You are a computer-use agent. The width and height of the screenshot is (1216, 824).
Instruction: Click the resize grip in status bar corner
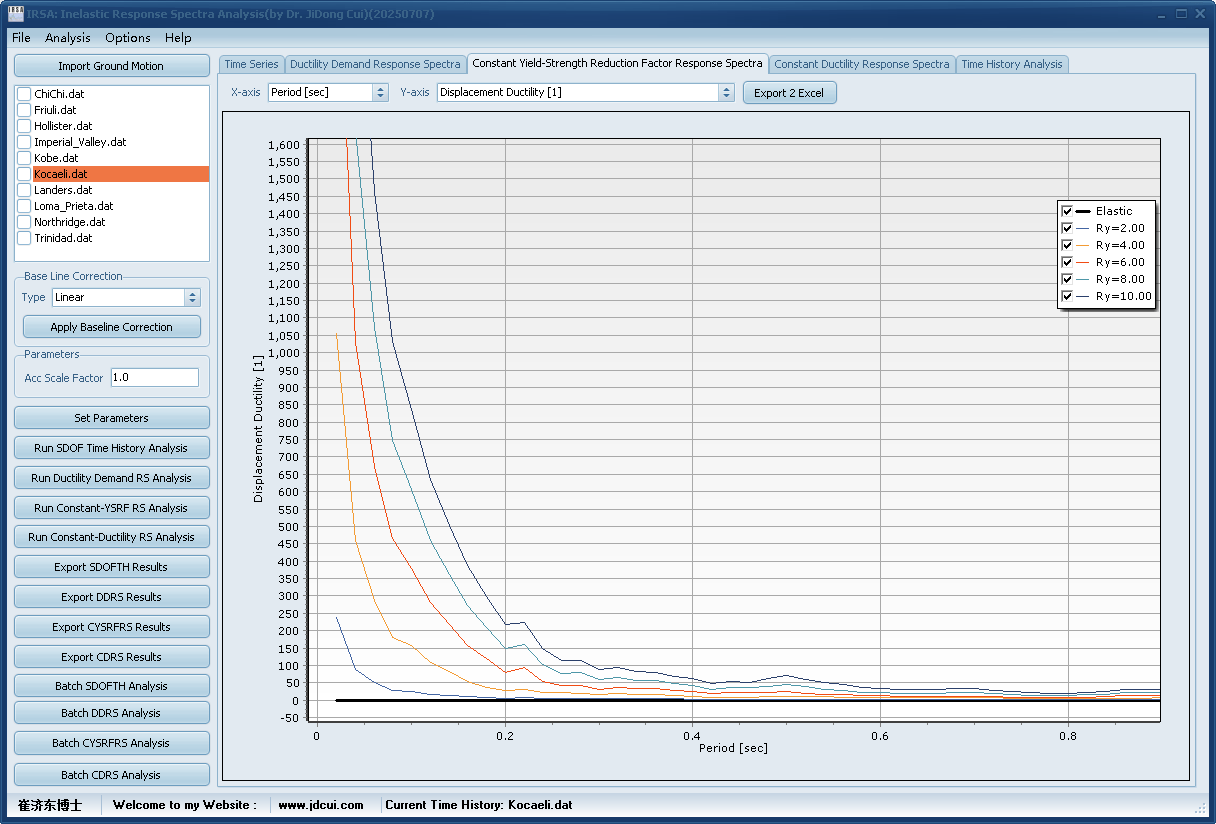[x=1200, y=808]
